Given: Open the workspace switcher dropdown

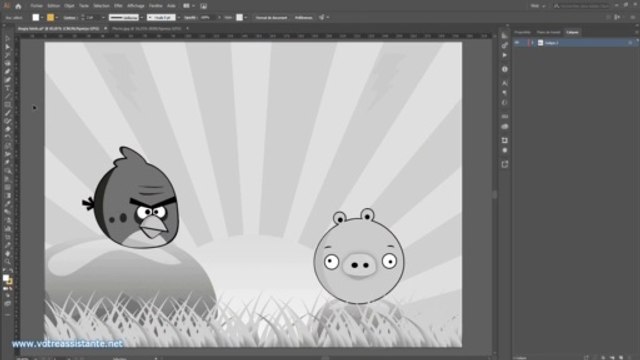Looking at the screenshot, I should pyautogui.click(x=538, y=6).
